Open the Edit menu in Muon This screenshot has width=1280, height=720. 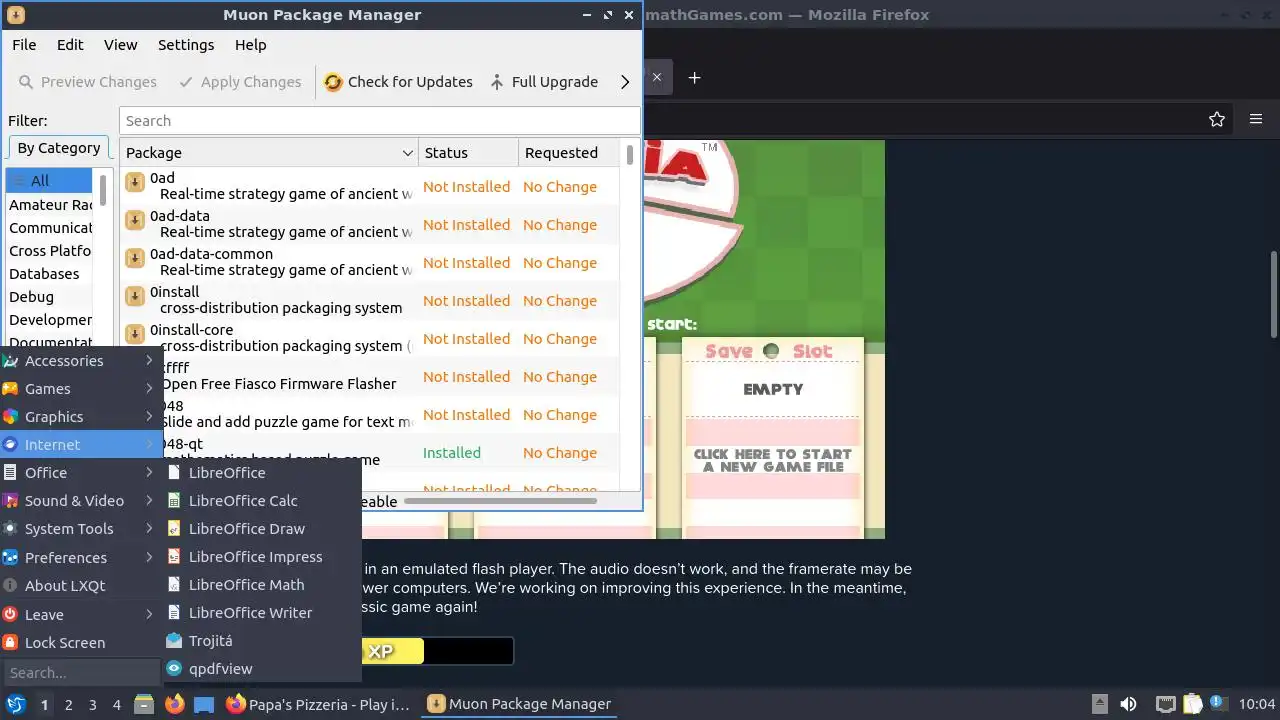click(70, 45)
